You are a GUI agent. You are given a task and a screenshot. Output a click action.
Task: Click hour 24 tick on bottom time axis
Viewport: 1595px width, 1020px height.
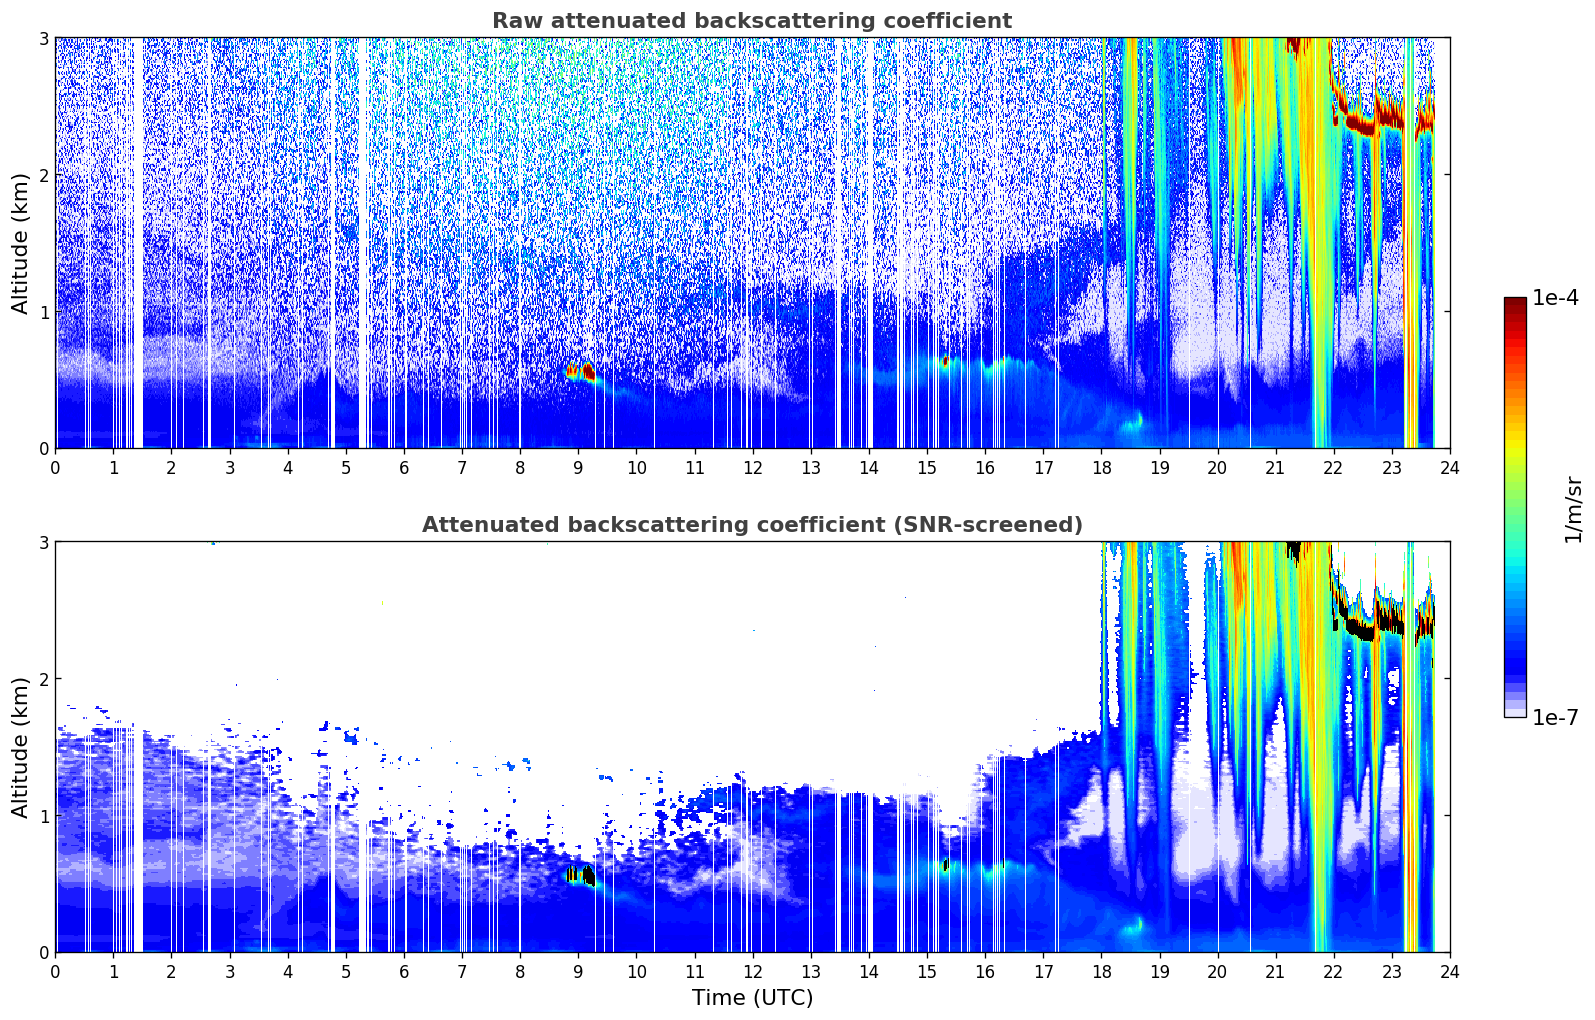pyautogui.click(x=1450, y=971)
